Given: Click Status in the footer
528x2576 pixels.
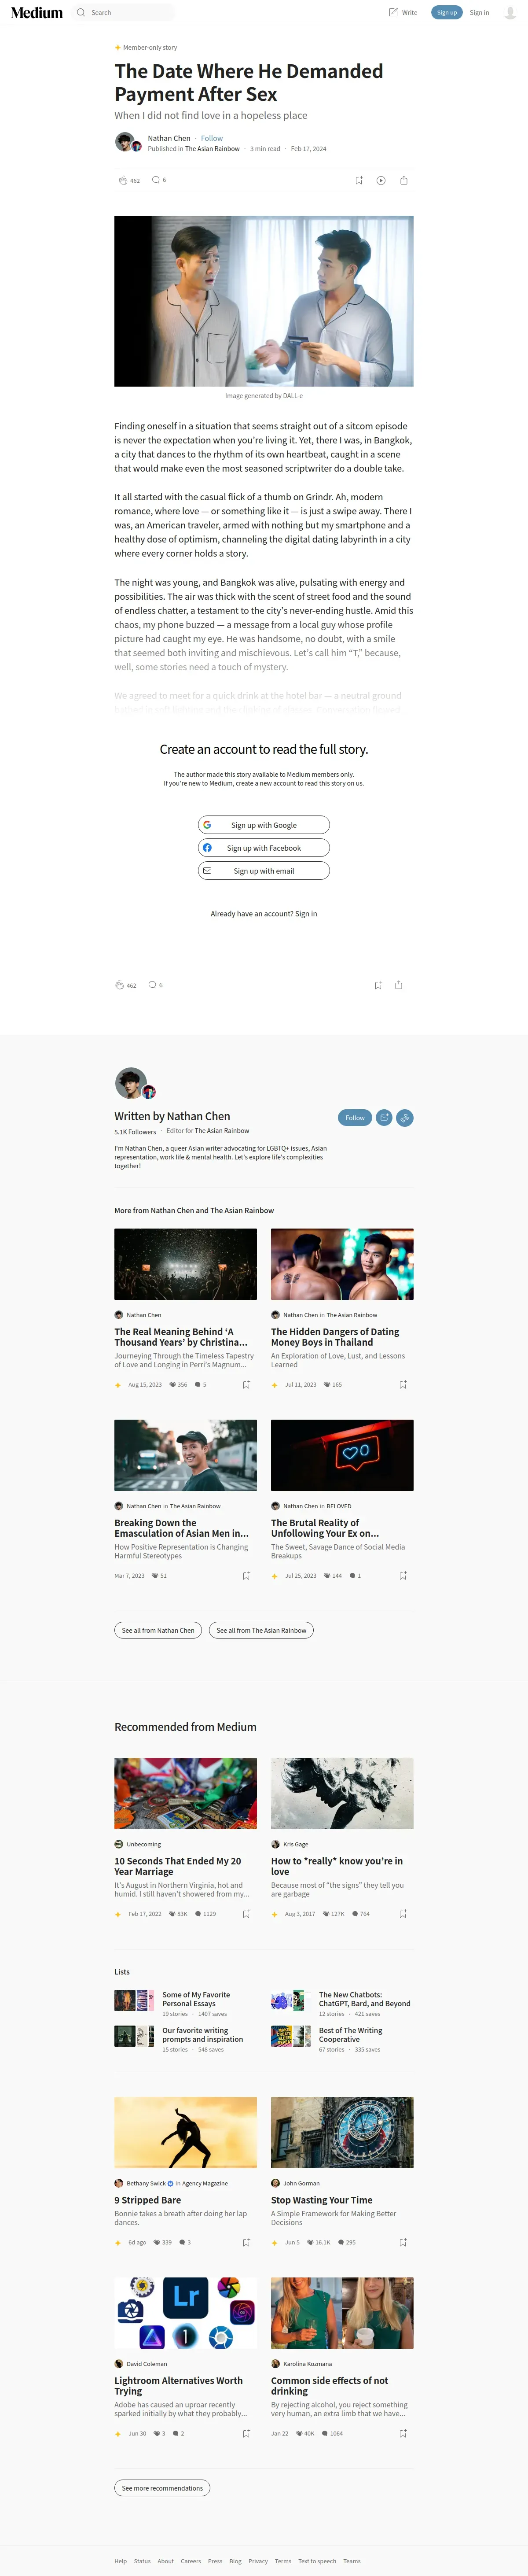Looking at the screenshot, I should pos(142,2561).
